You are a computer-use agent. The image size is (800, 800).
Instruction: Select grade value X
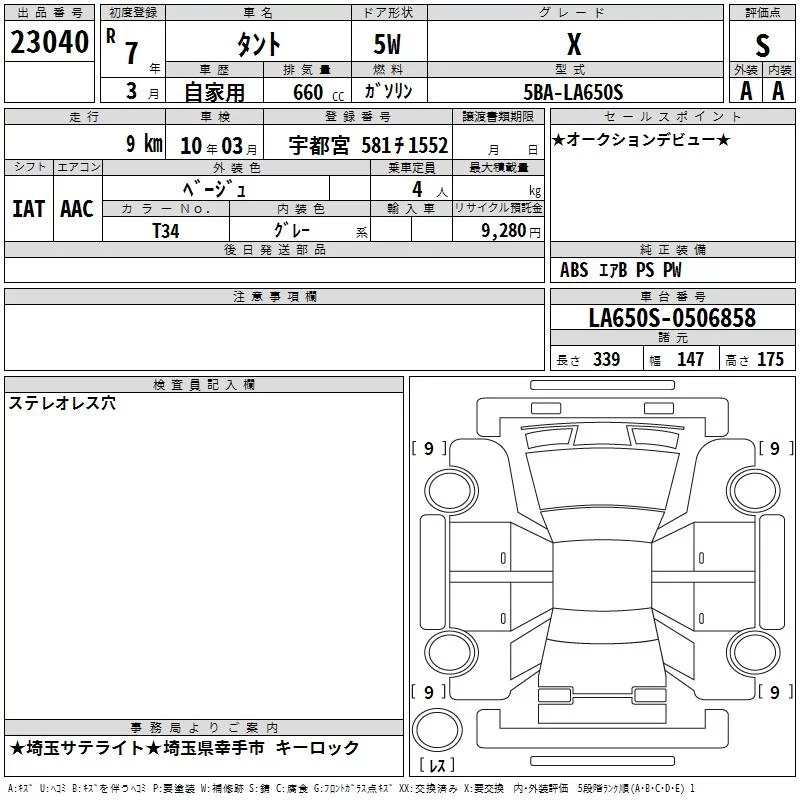[574, 44]
